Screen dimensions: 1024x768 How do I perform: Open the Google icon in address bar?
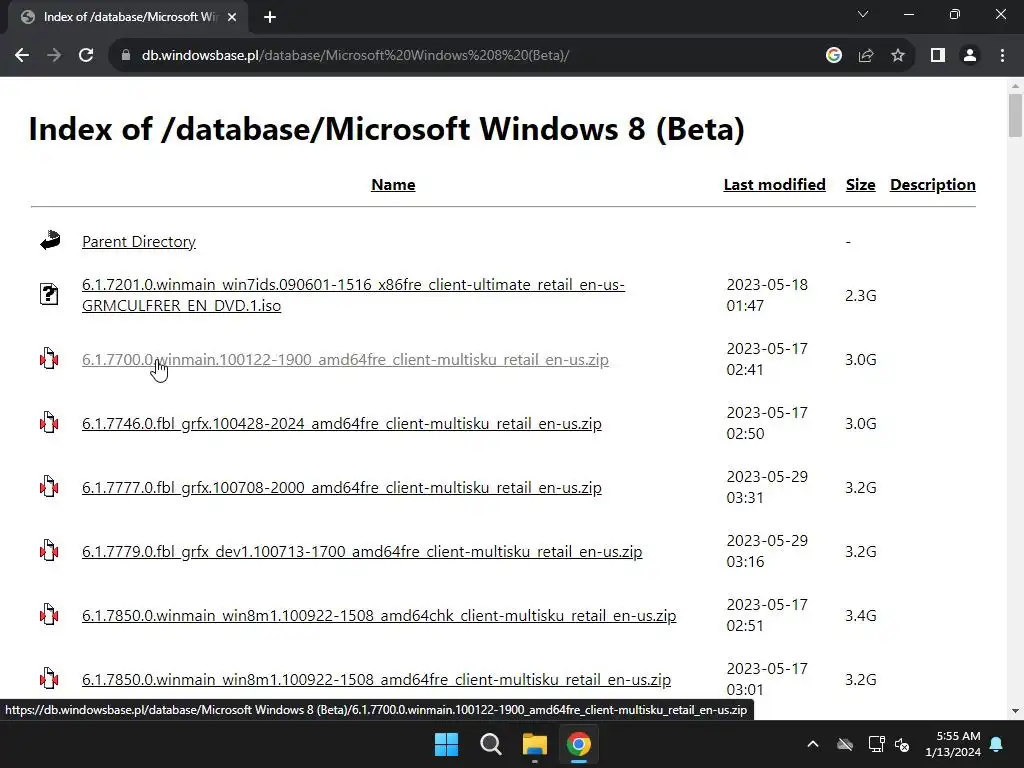[x=833, y=56]
